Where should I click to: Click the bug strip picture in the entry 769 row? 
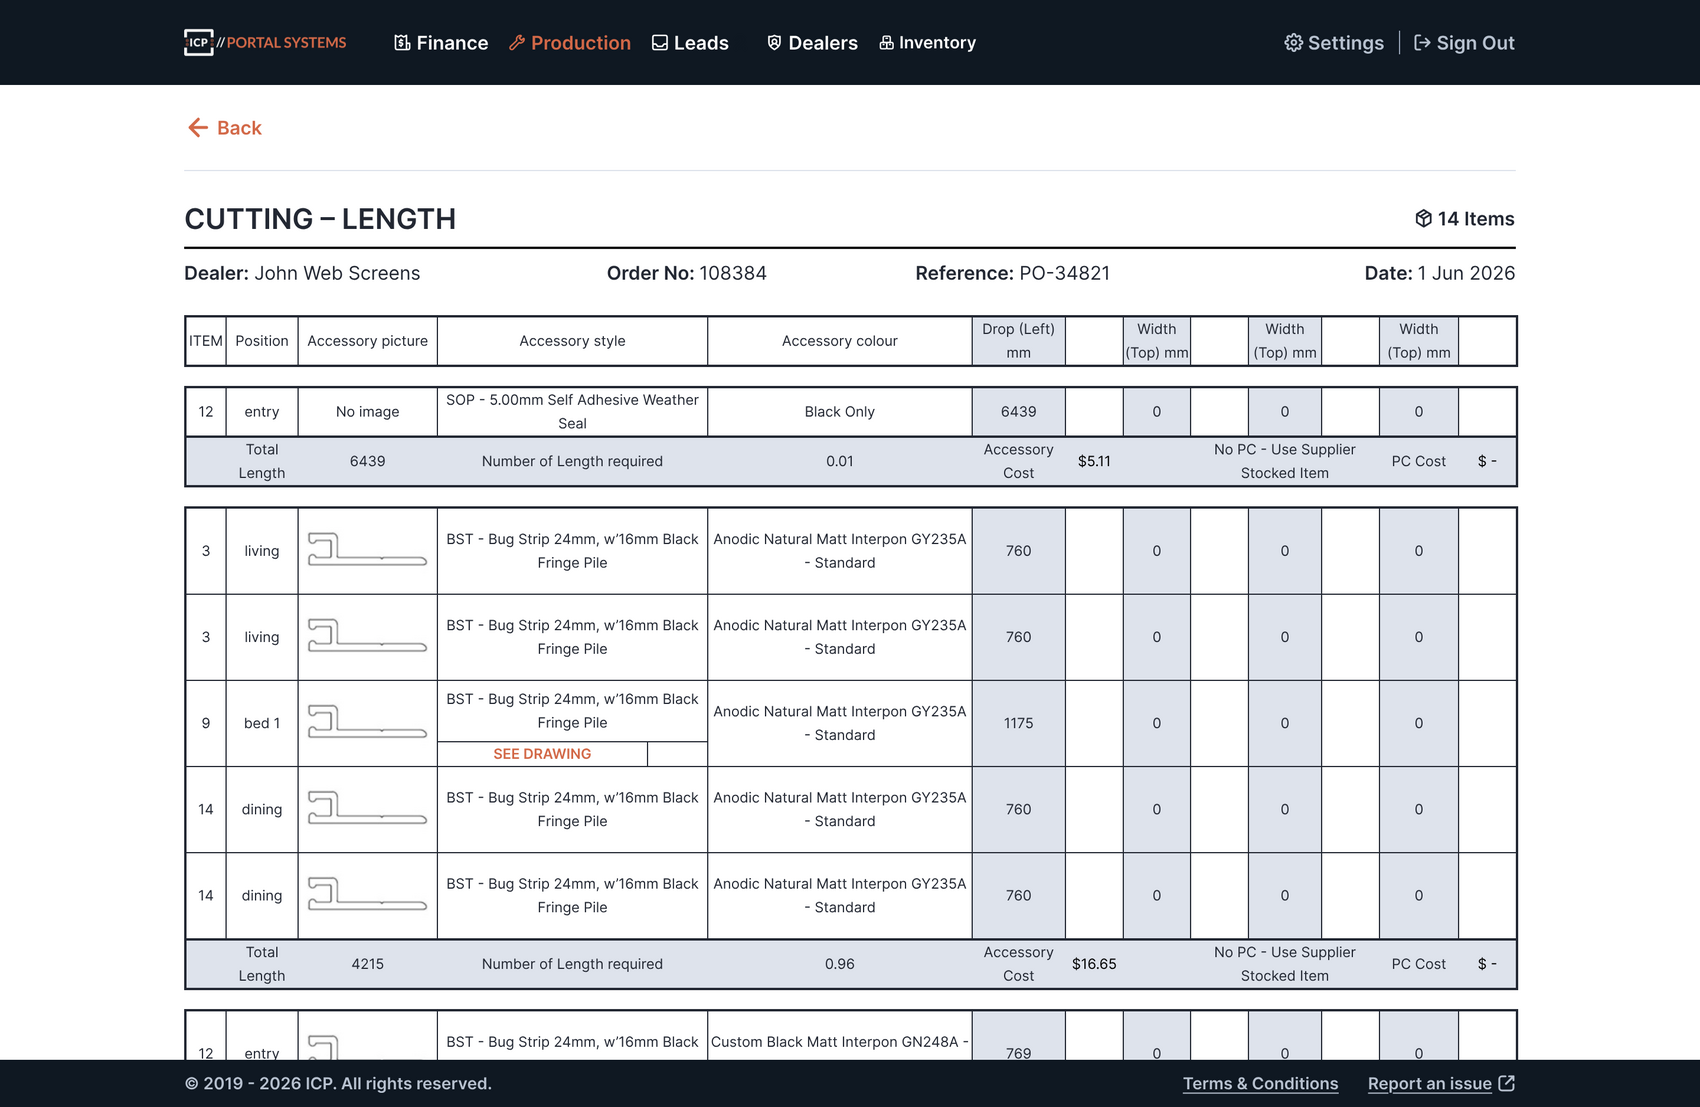click(x=367, y=1046)
